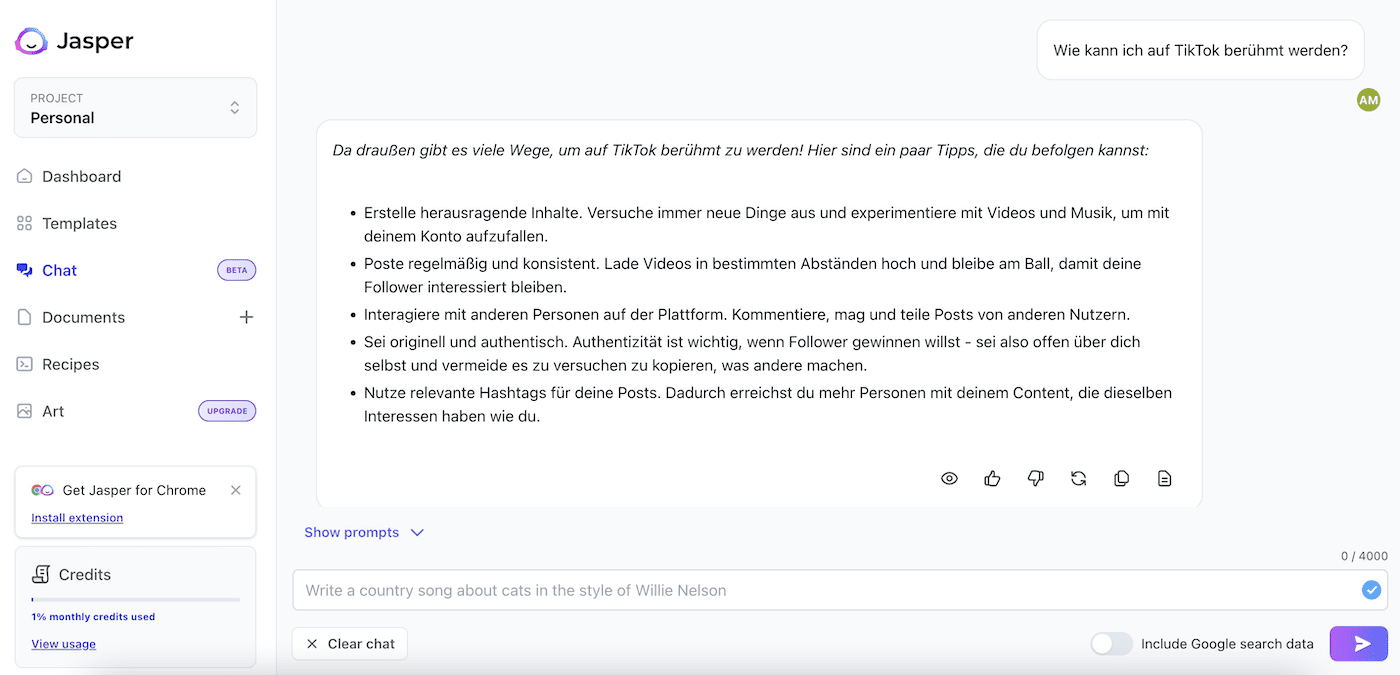Copy the response to clipboard
The width and height of the screenshot is (1400, 675).
click(x=1121, y=479)
